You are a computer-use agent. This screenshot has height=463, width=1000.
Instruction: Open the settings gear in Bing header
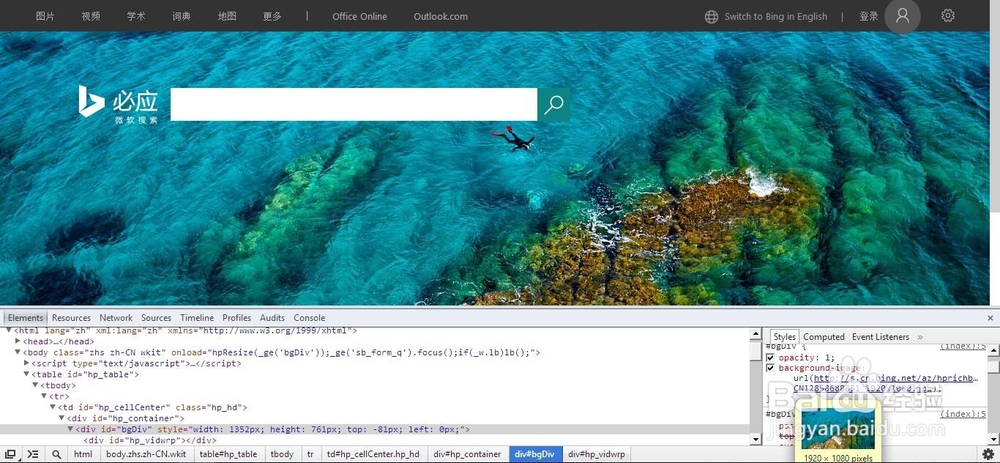pyautogui.click(x=948, y=16)
